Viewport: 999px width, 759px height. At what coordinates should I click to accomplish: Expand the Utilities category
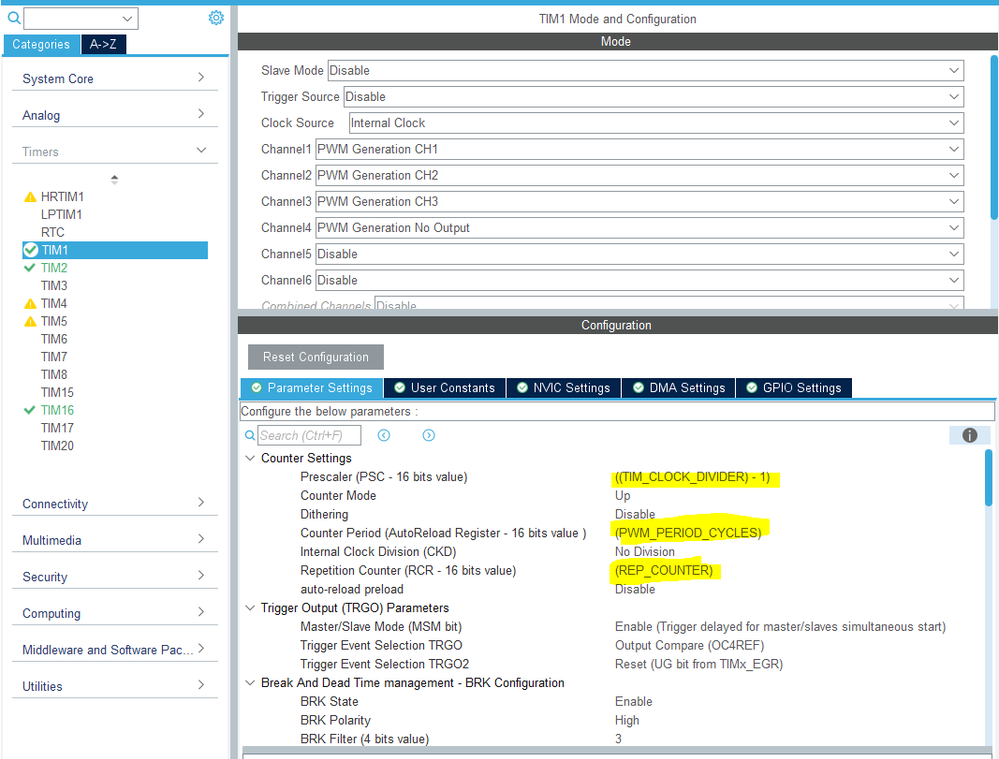point(115,686)
